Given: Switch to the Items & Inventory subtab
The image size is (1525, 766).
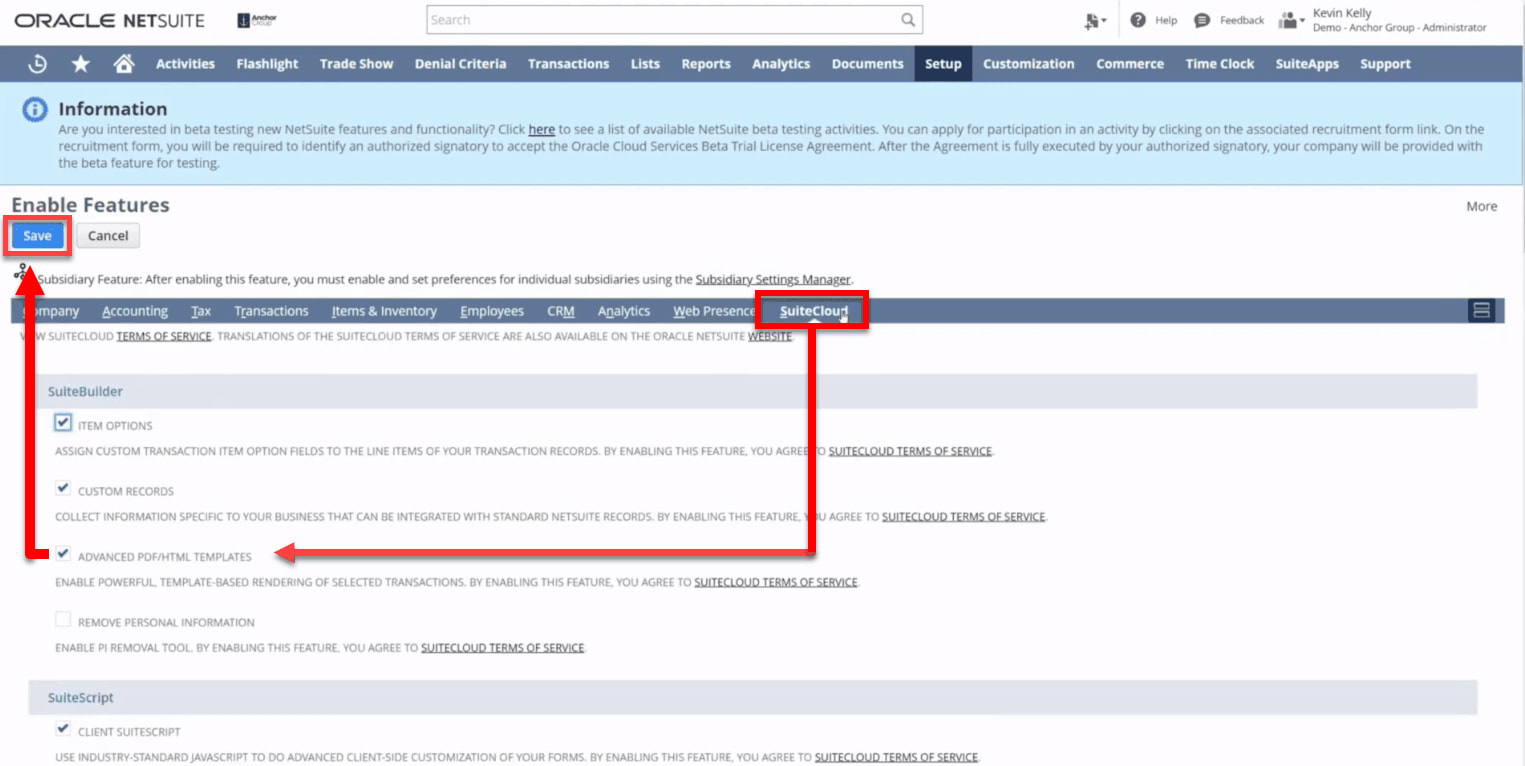Looking at the screenshot, I should tap(384, 311).
